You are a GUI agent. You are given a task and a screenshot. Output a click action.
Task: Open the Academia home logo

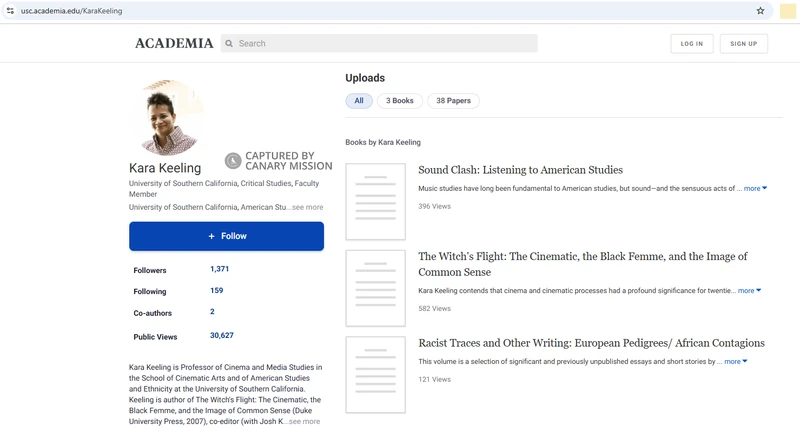click(174, 43)
